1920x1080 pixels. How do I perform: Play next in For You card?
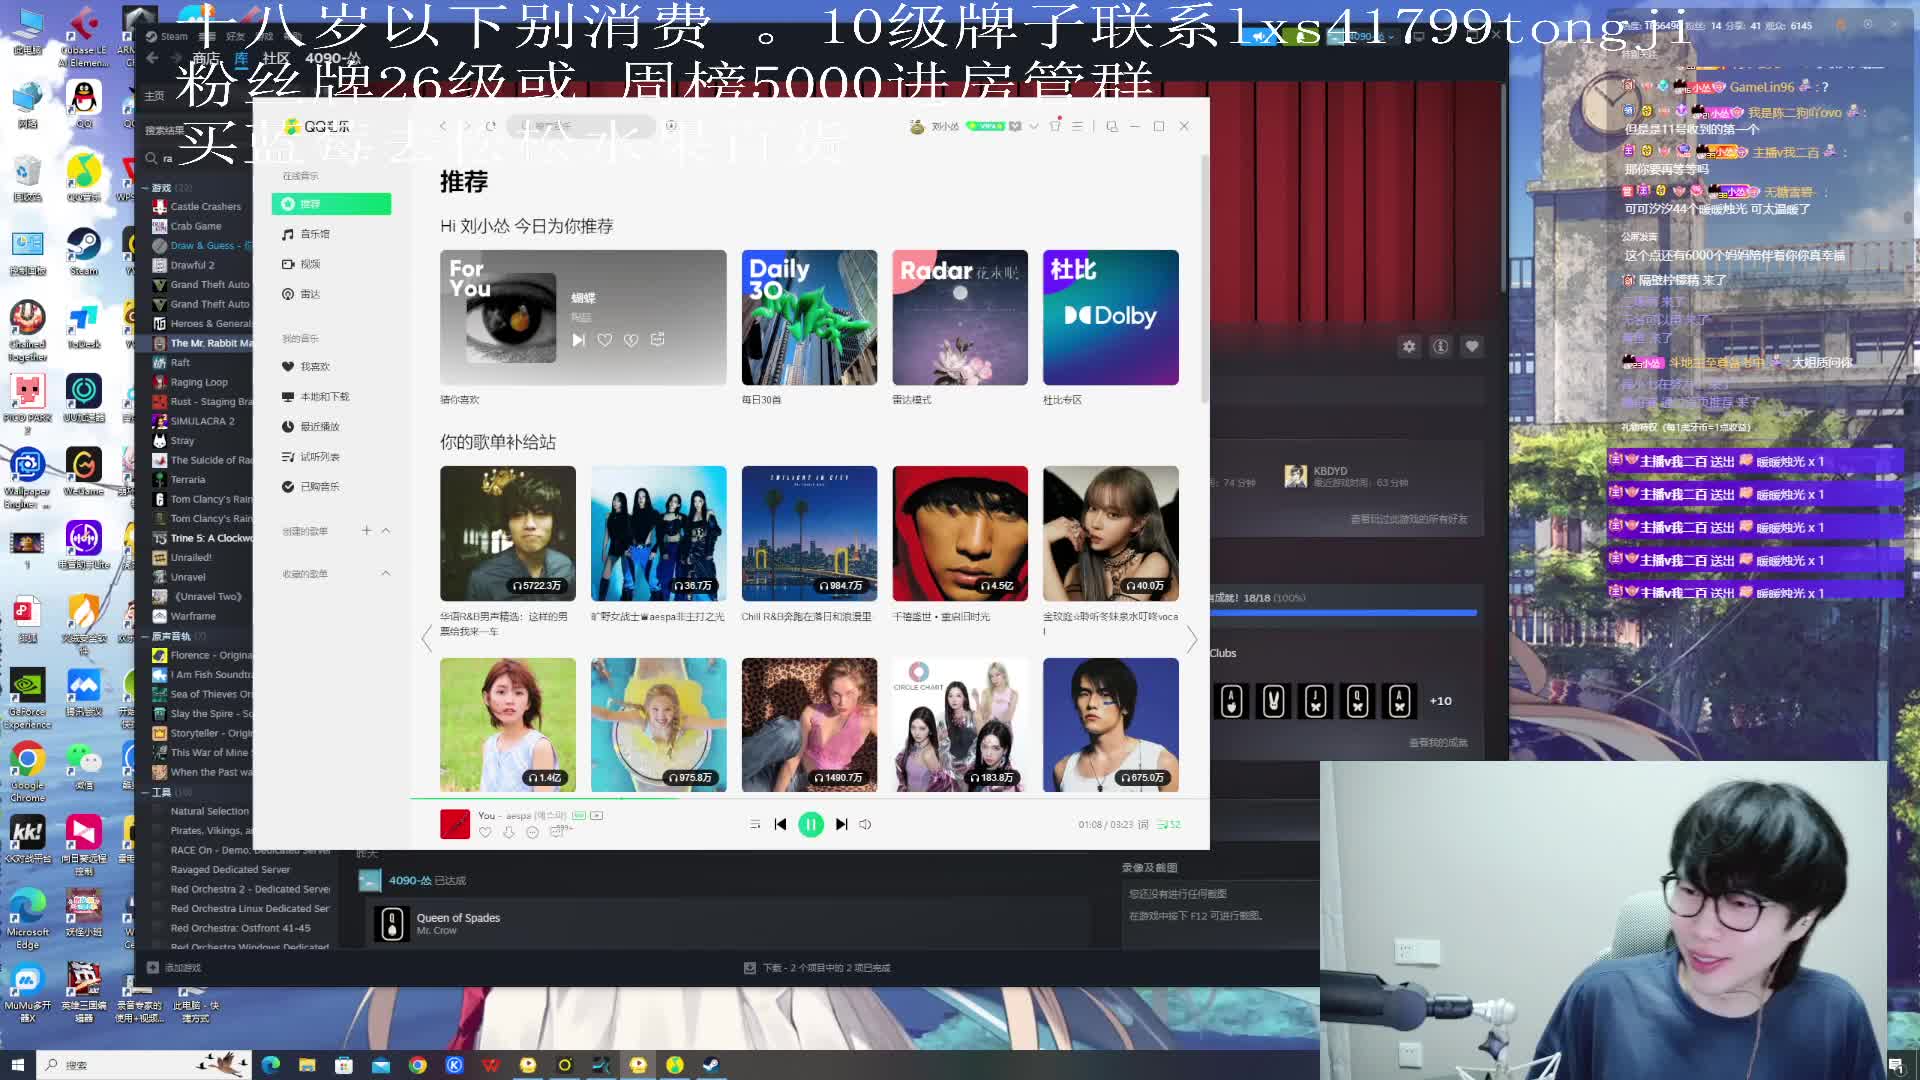point(578,340)
